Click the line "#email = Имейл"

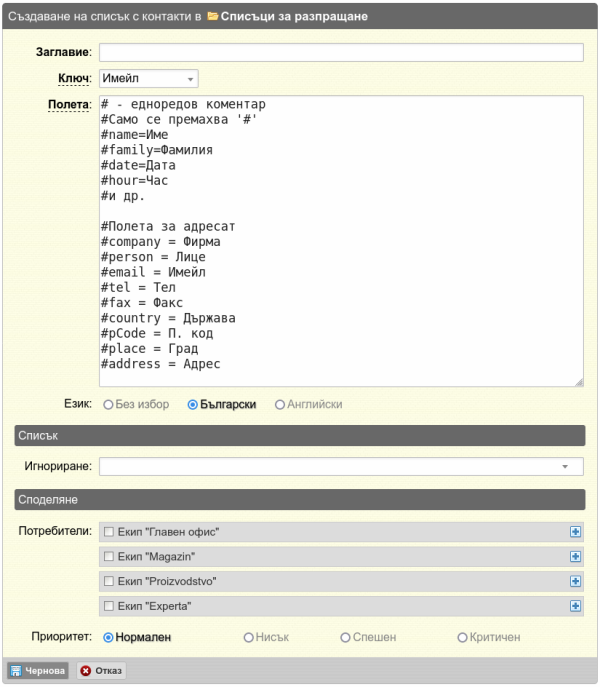pyautogui.click(x=153, y=272)
